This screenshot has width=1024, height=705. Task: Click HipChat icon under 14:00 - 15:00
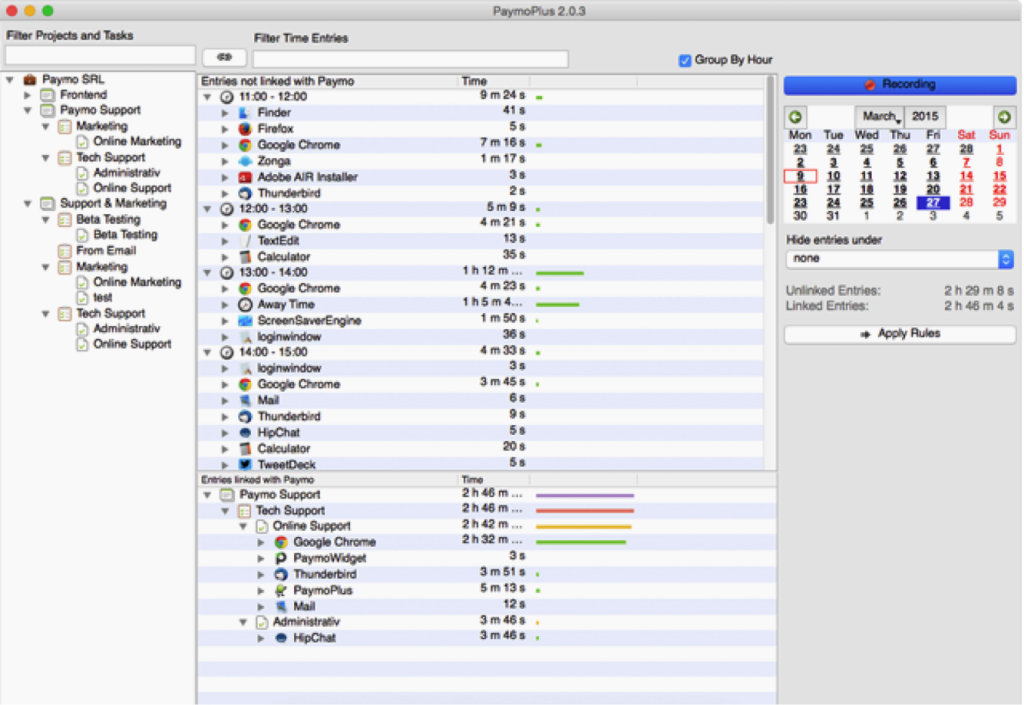245,432
